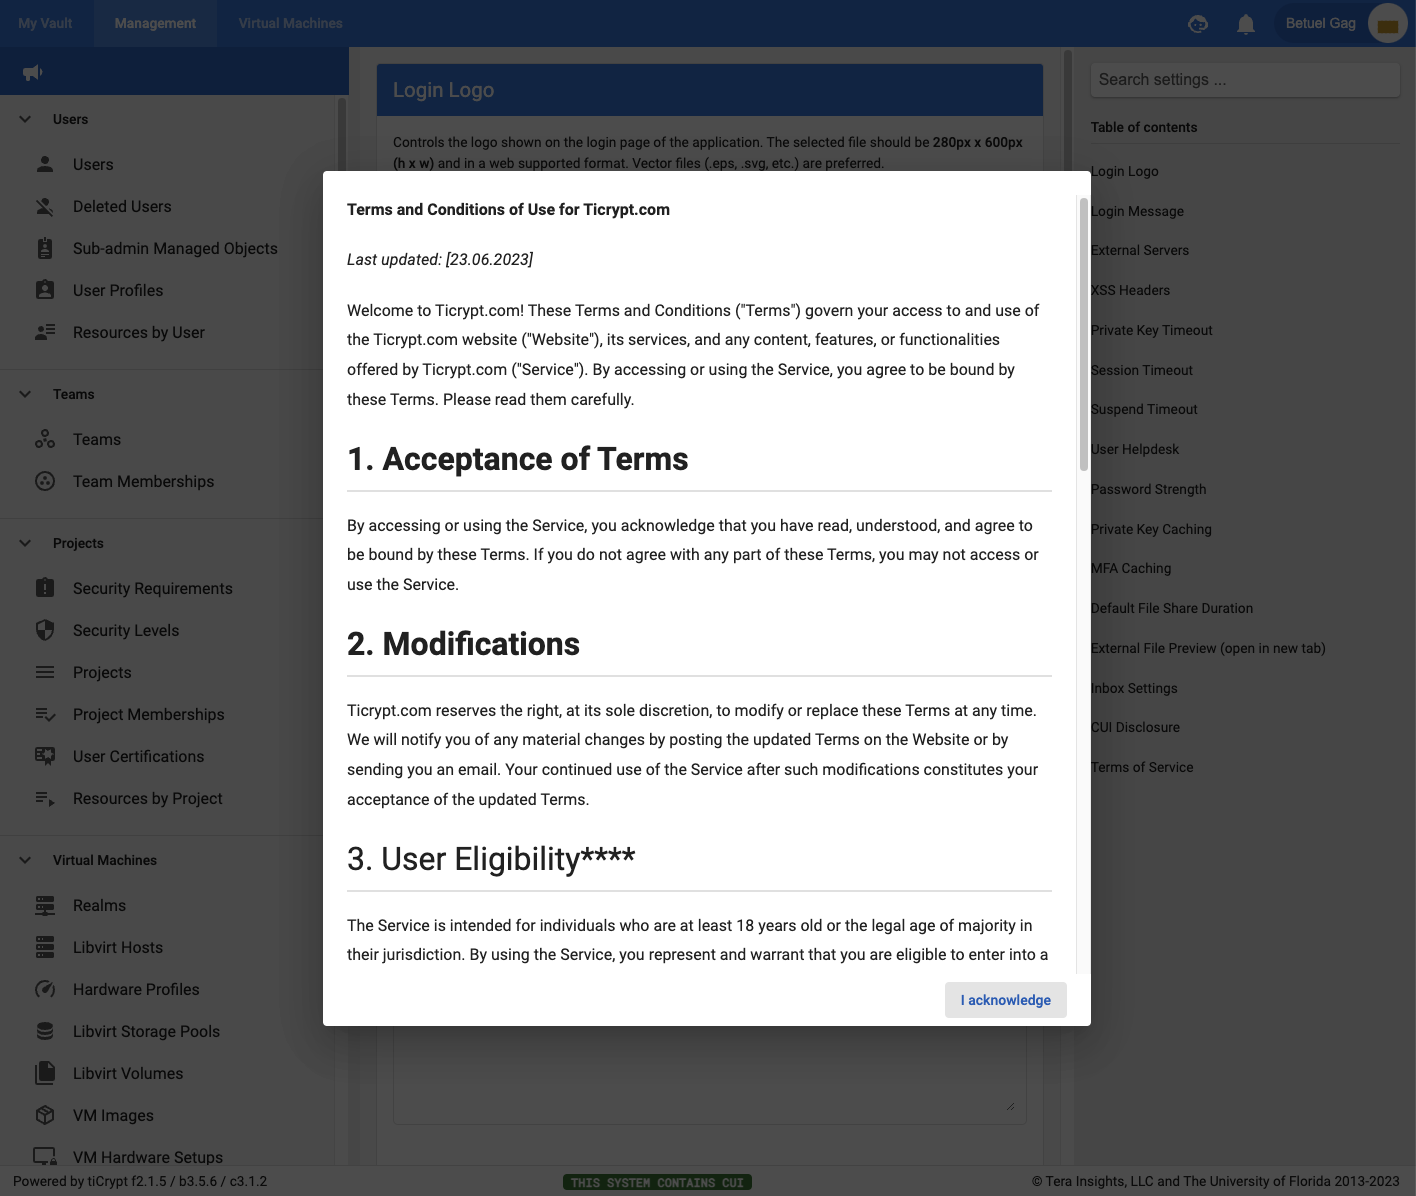This screenshot has height=1196, width=1416.
Task: Click the Libvirt Storage Pools icon
Action: click(x=45, y=1032)
